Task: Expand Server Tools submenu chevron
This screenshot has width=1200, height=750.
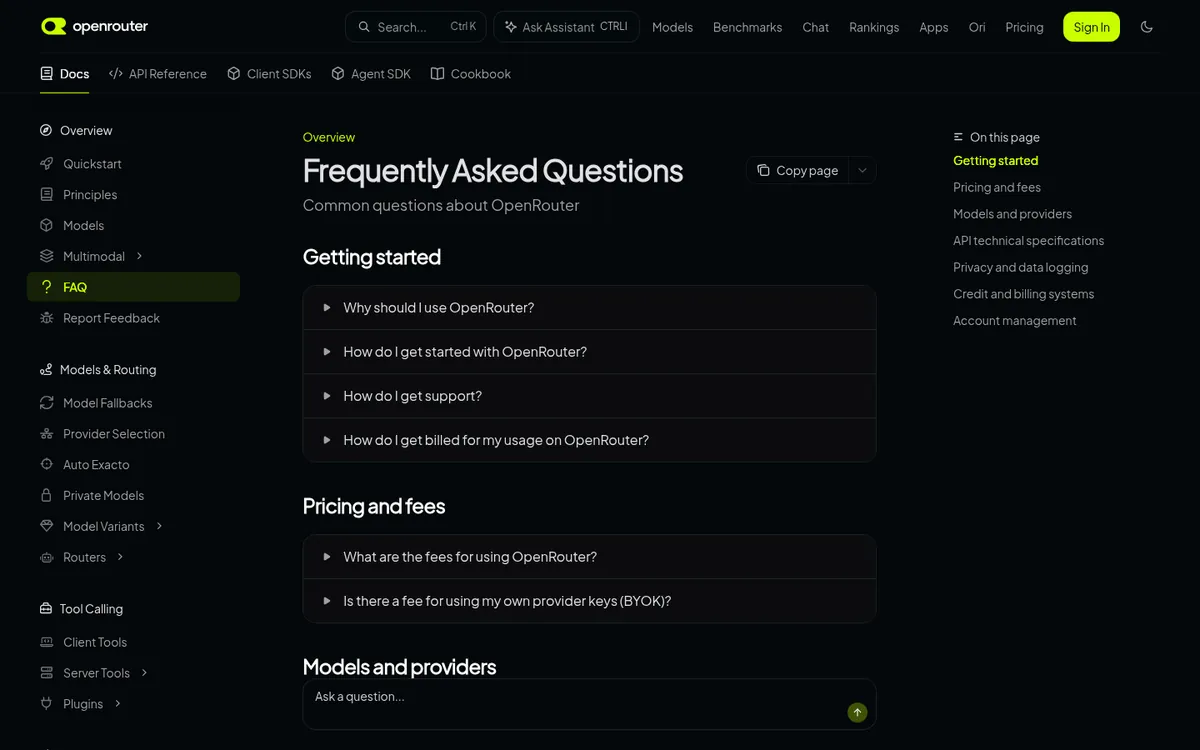Action: click(144, 672)
